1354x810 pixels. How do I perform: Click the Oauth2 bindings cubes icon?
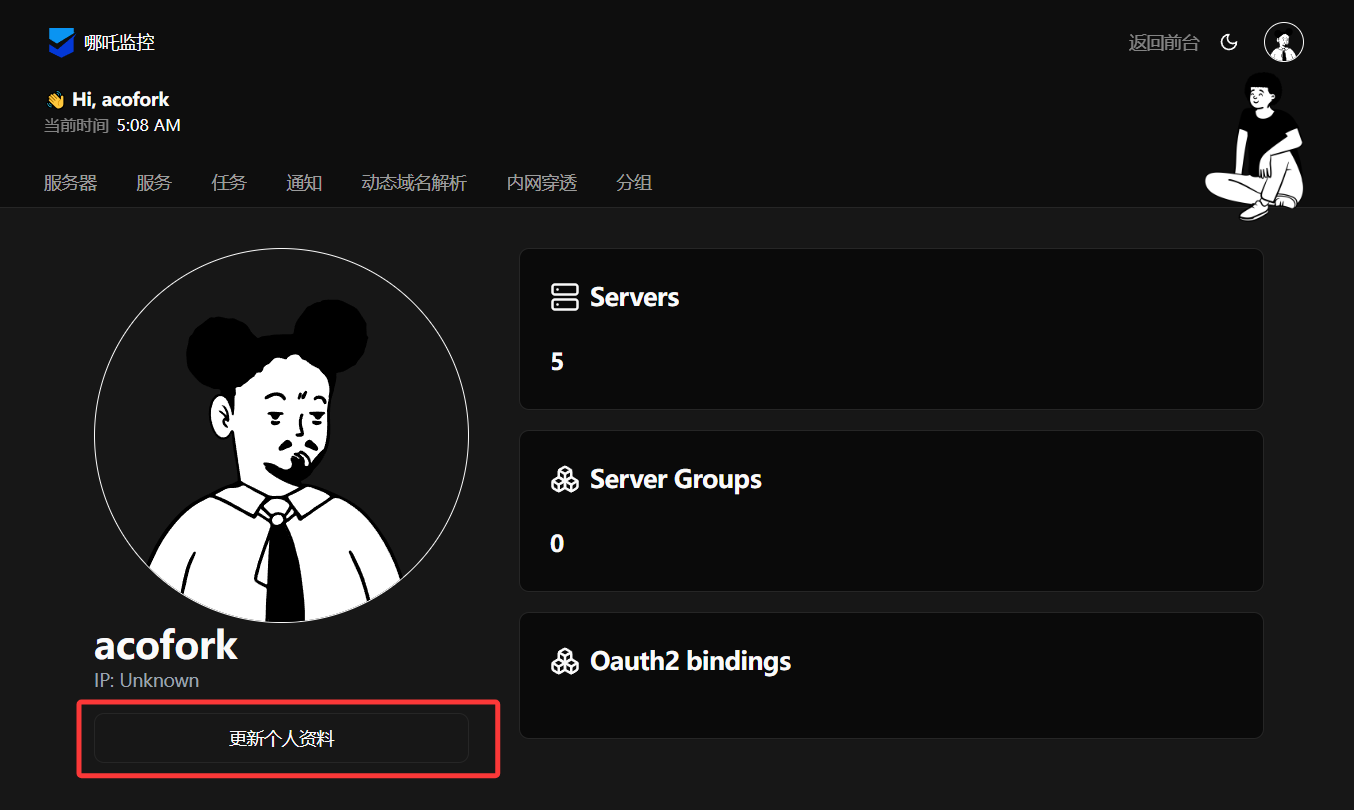[565, 661]
